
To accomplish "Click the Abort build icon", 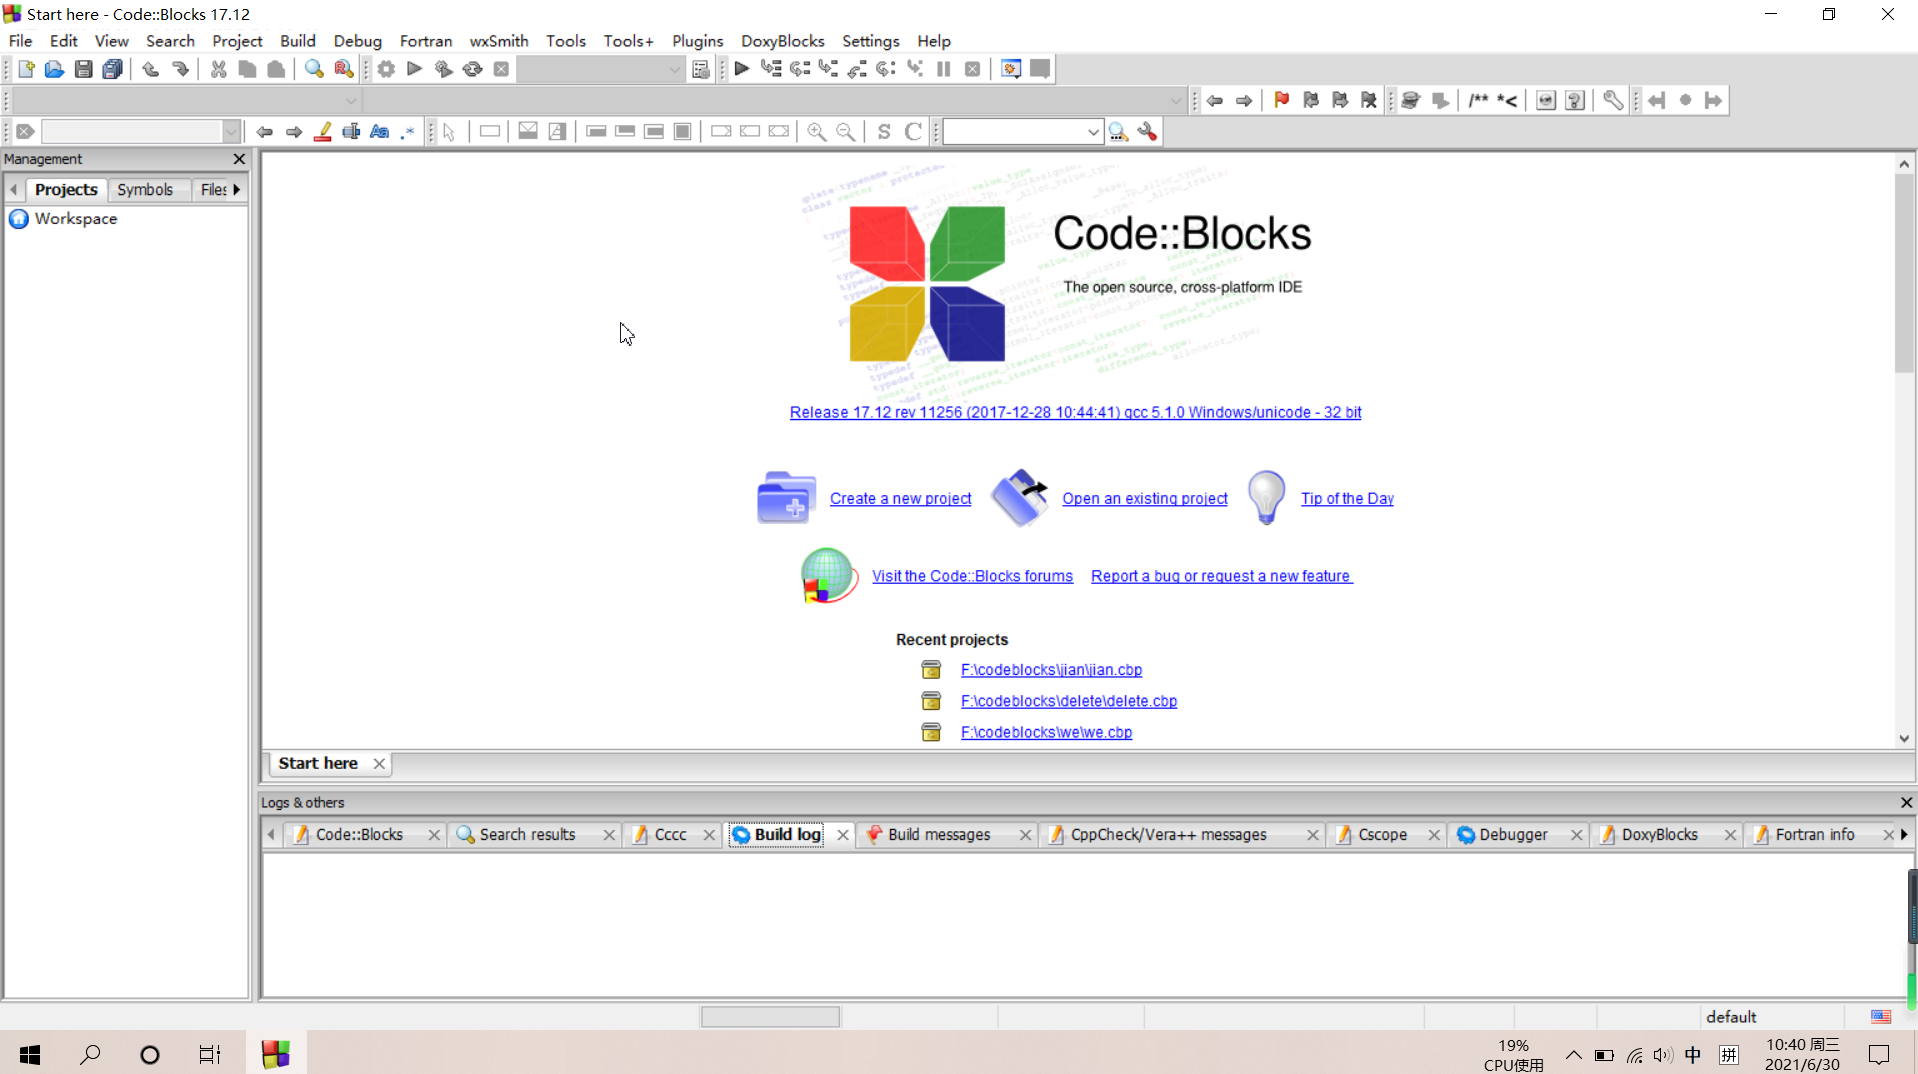I will pyautogui.click(x=502, y=69).
